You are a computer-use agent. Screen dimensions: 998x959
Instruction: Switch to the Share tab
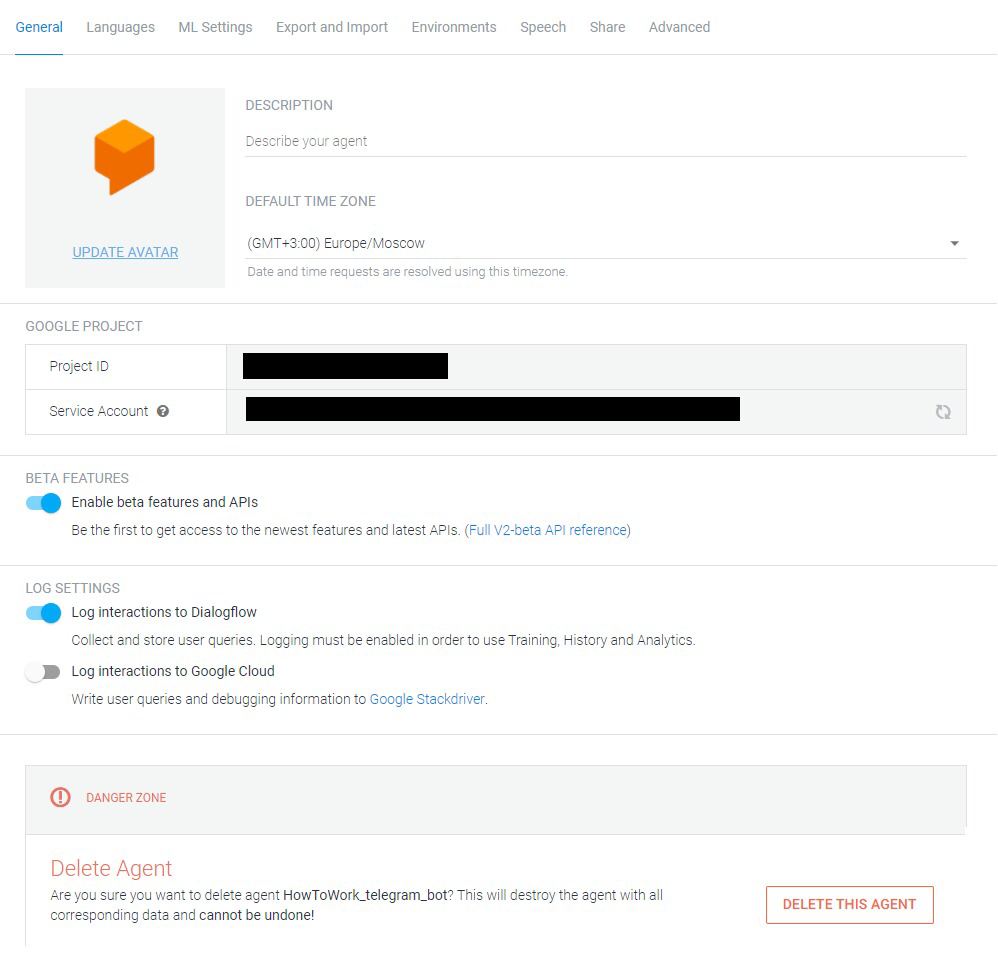[607, 27]
